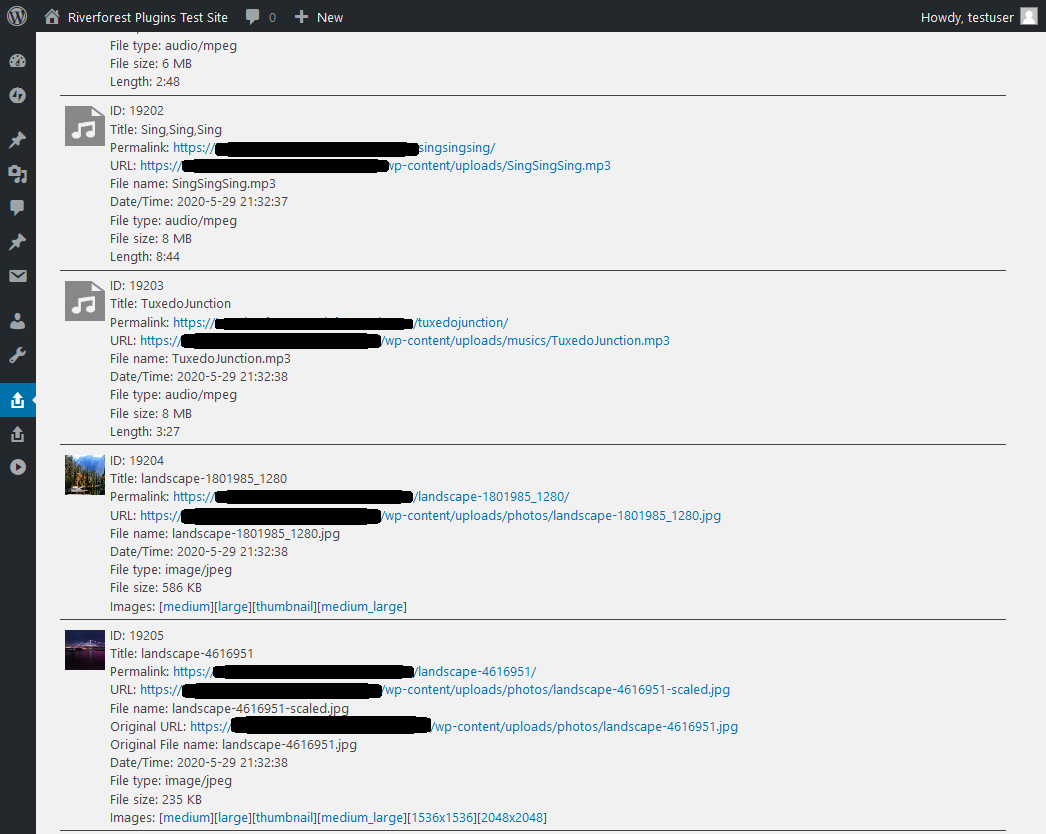Click the text 'Title: Sing,Sing,Sing'
1046x834 pixels.
tap(166, 129)
